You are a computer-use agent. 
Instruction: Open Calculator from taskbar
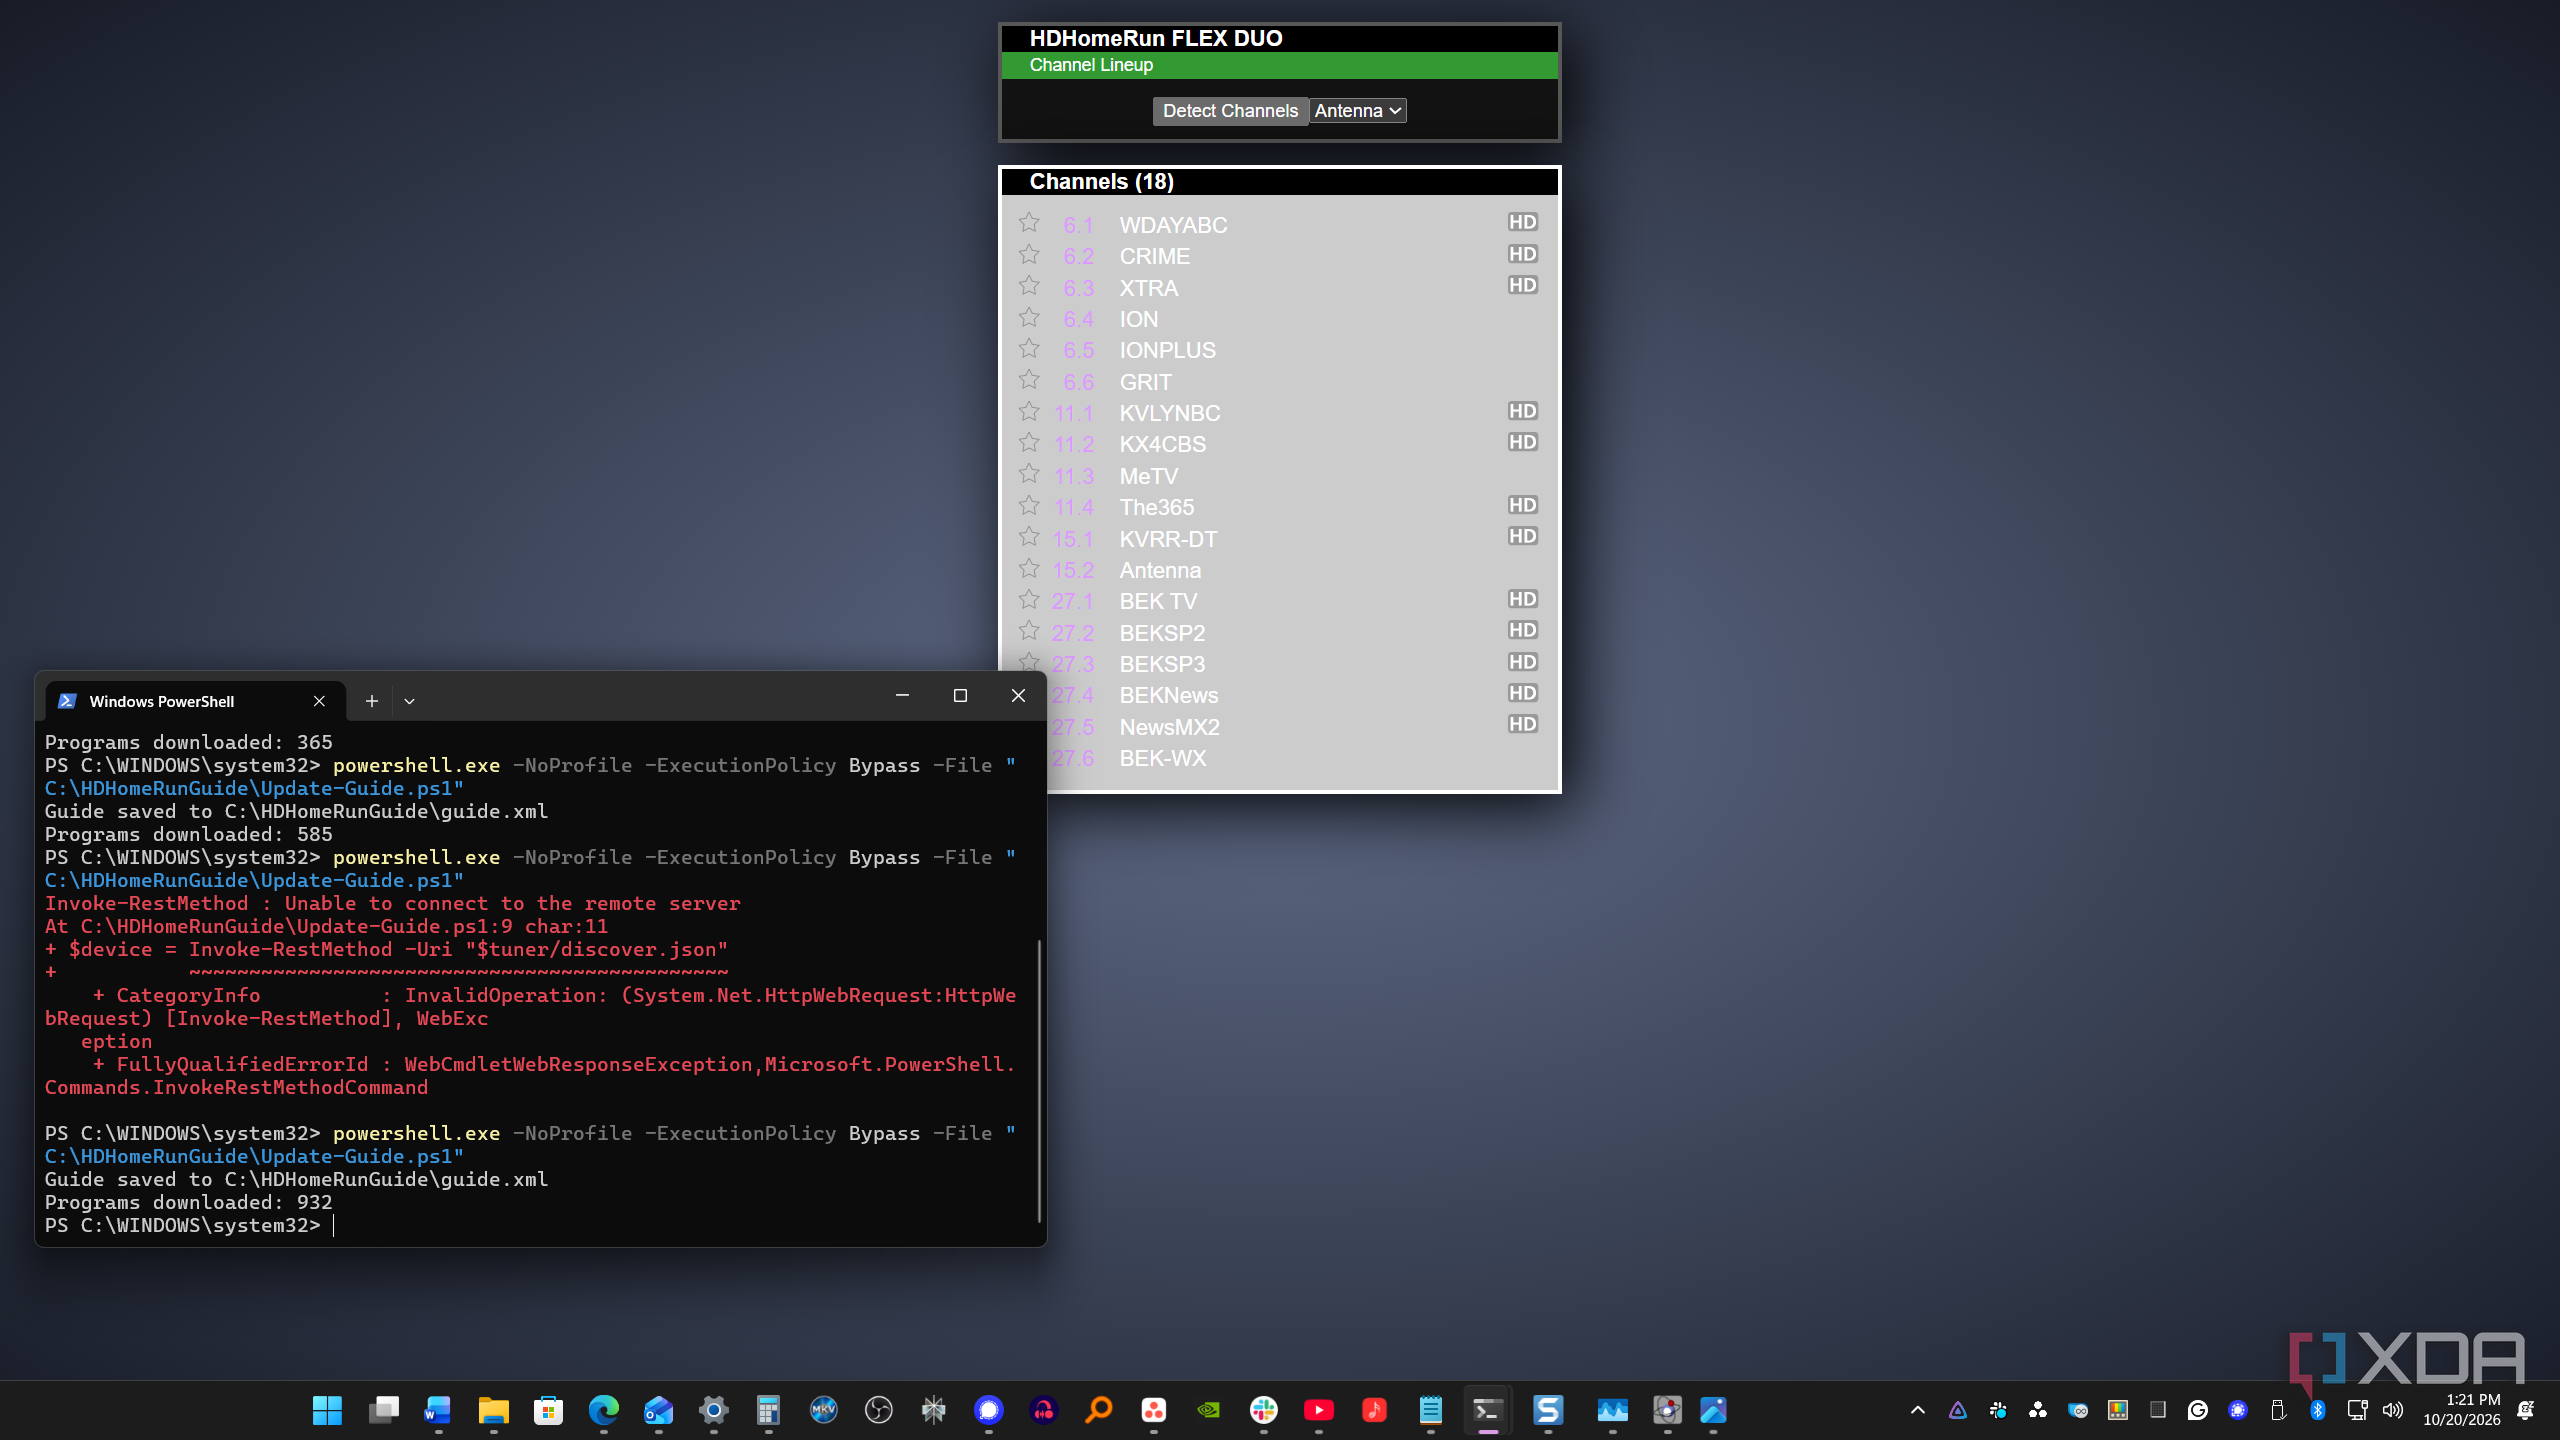[768, 1410]
